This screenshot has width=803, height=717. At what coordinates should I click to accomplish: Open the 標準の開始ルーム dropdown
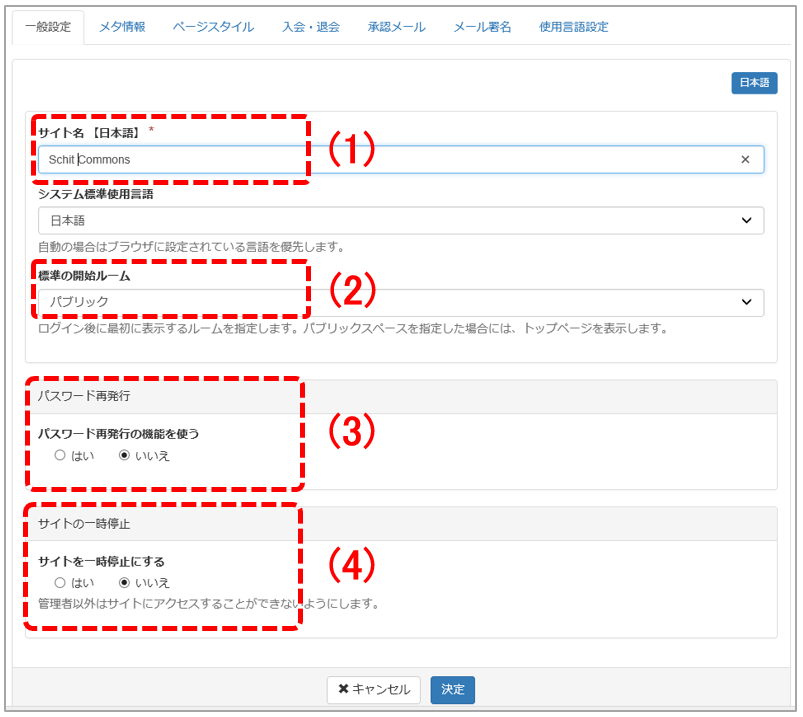click(x=400, y=302)
